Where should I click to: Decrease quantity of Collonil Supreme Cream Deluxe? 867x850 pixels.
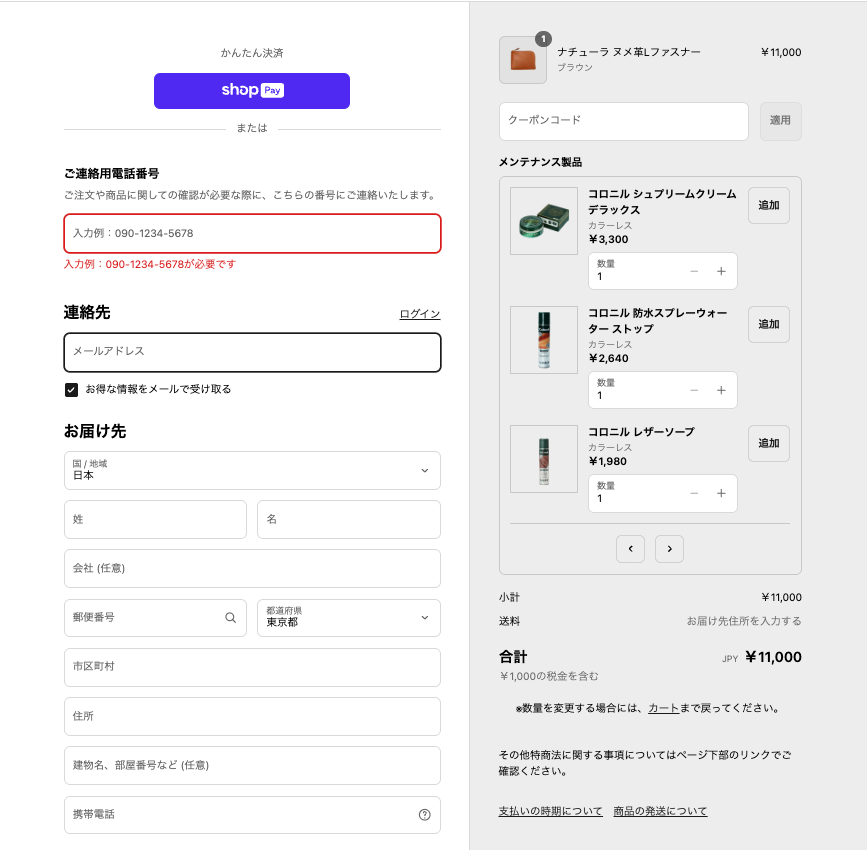pos(694,271)
